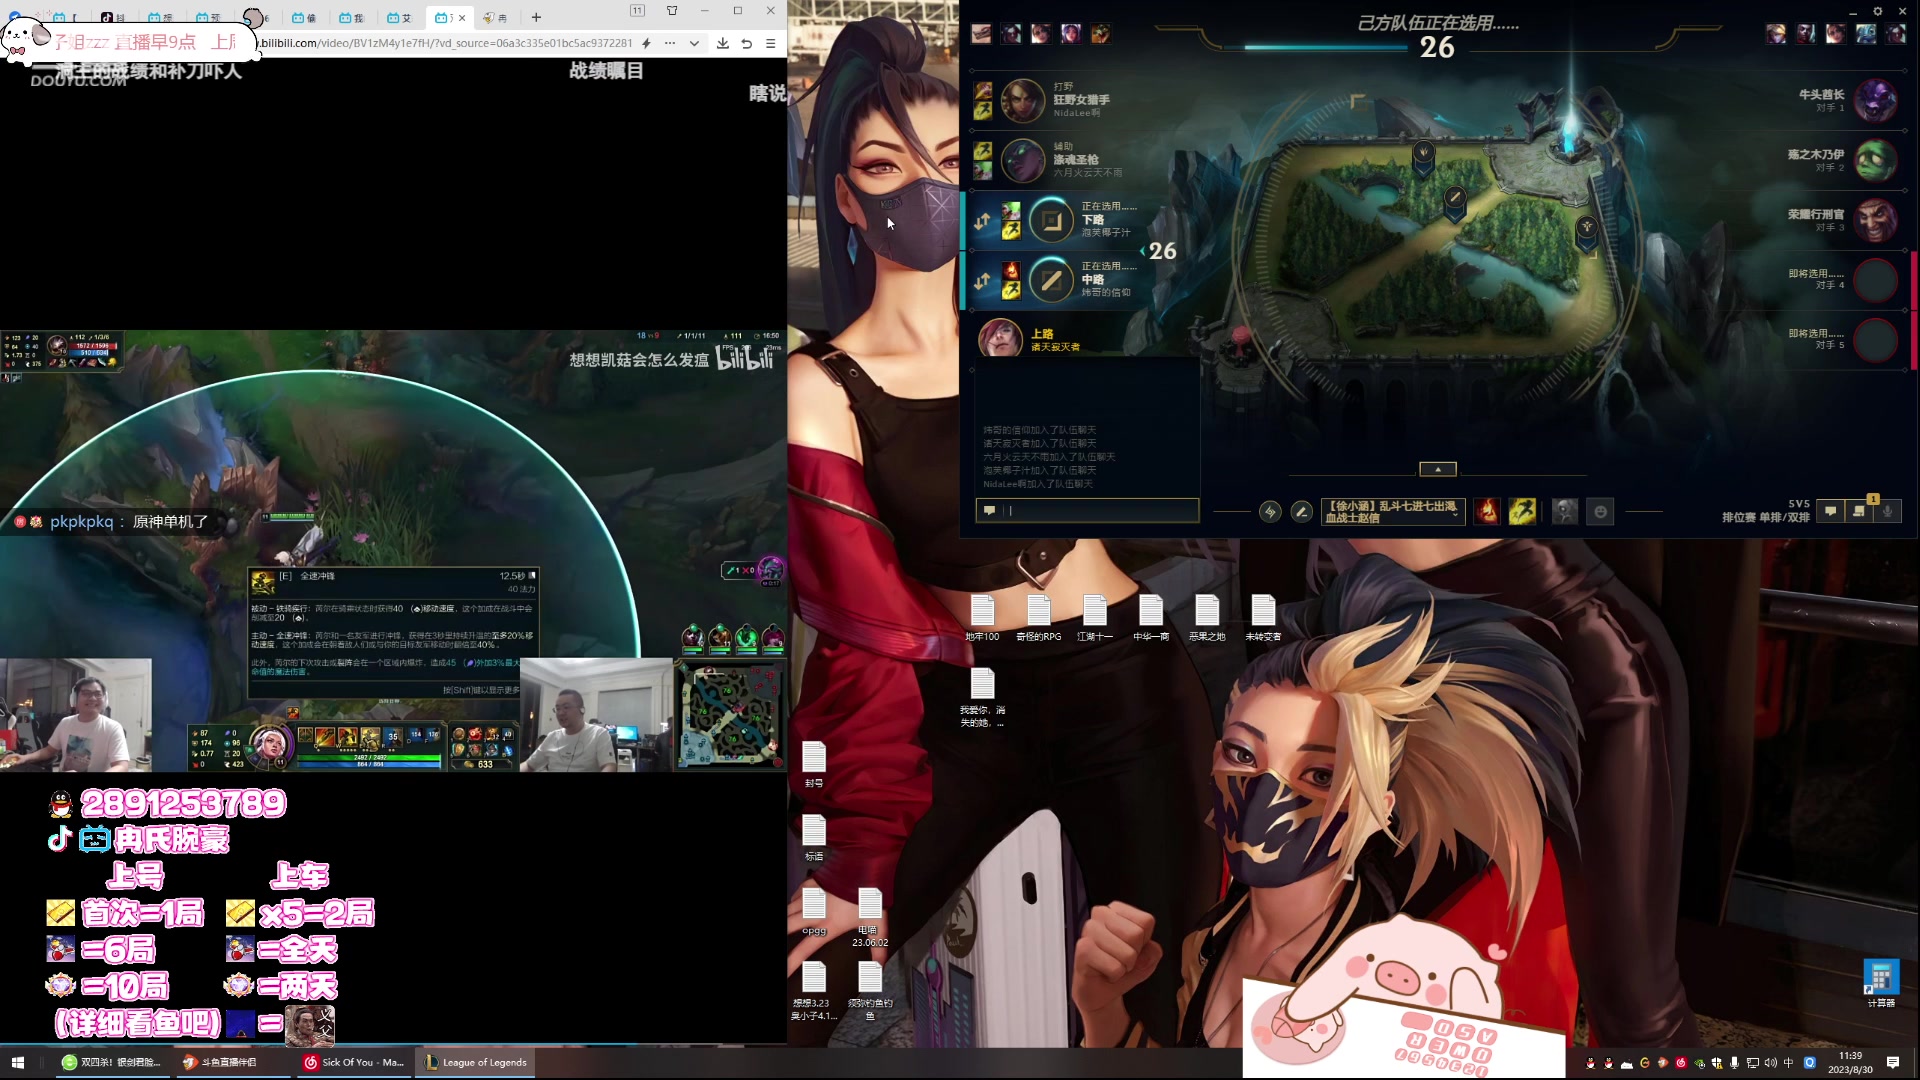
Task: Click the 上路 player portrait
Action: coord(999,338)
